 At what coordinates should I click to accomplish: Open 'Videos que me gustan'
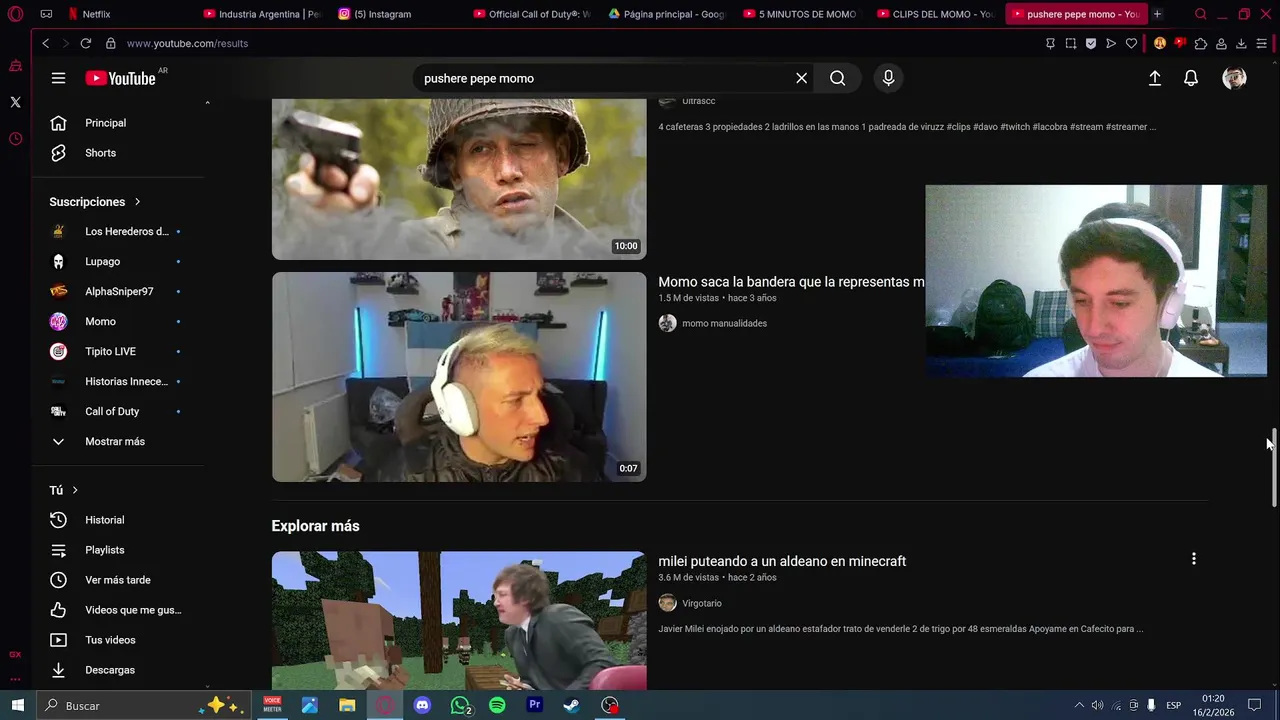click(x=120, y=610)
